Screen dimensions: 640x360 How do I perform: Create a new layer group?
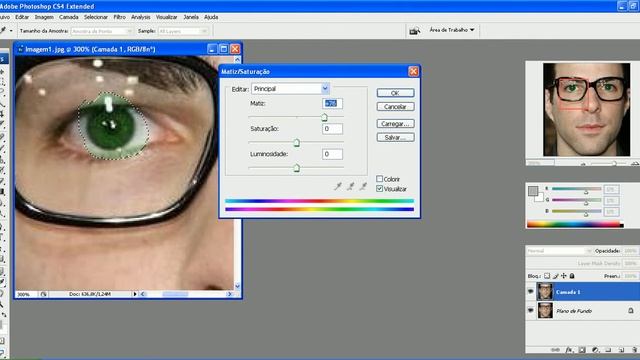point(608,350)
